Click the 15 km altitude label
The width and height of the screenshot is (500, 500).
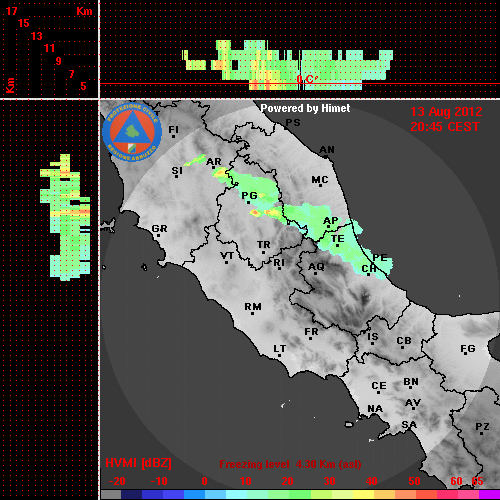[x=24, y=23]
